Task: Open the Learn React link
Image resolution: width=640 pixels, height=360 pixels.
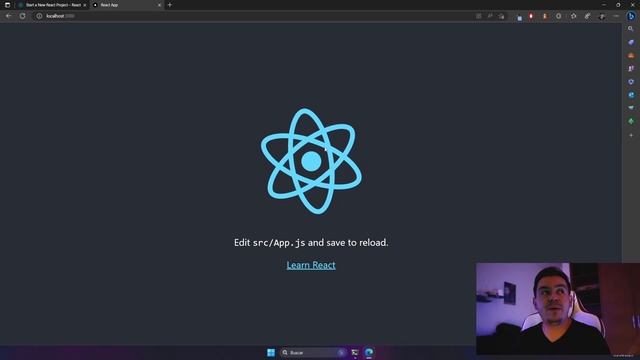Action: [311, 265]
